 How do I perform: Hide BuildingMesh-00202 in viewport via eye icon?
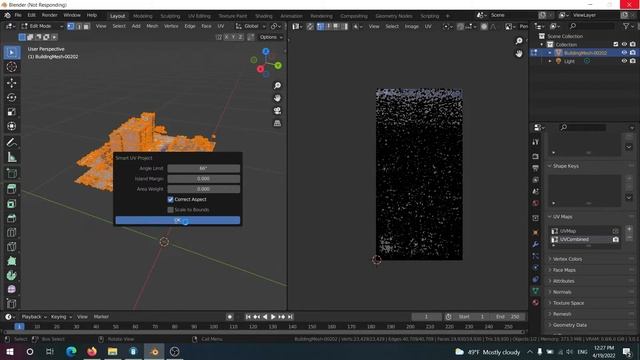pos(624,53)
